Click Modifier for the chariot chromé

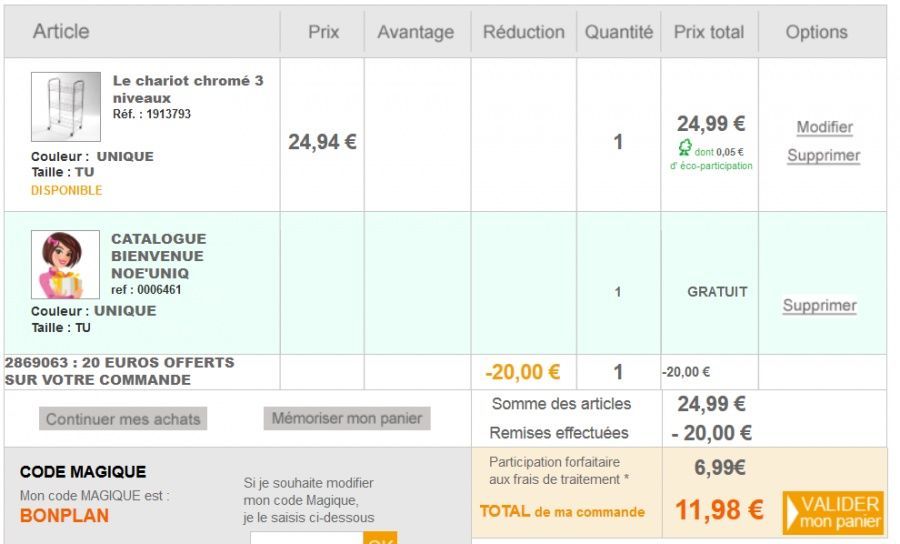[824, 127]
